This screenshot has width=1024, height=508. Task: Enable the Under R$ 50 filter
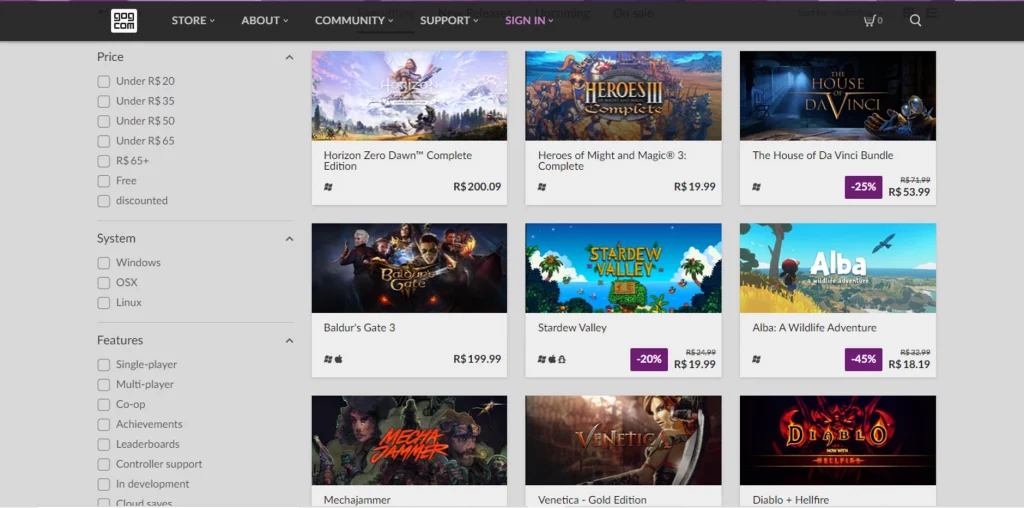[x=103, y=121]
